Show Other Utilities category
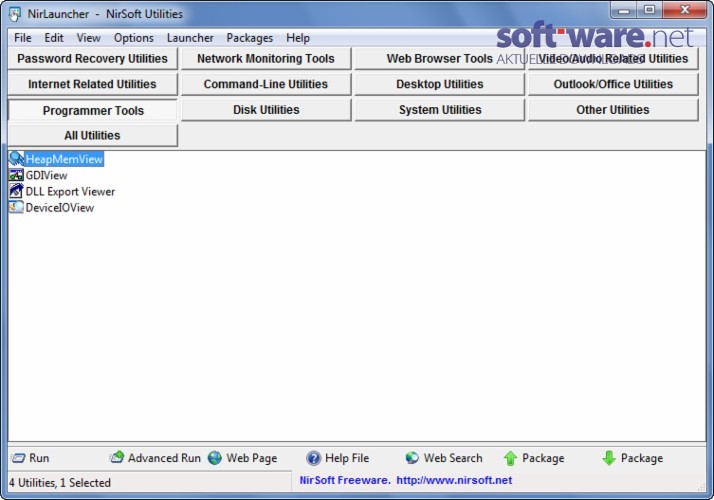 pyautogui.click(x=613, y=110)
